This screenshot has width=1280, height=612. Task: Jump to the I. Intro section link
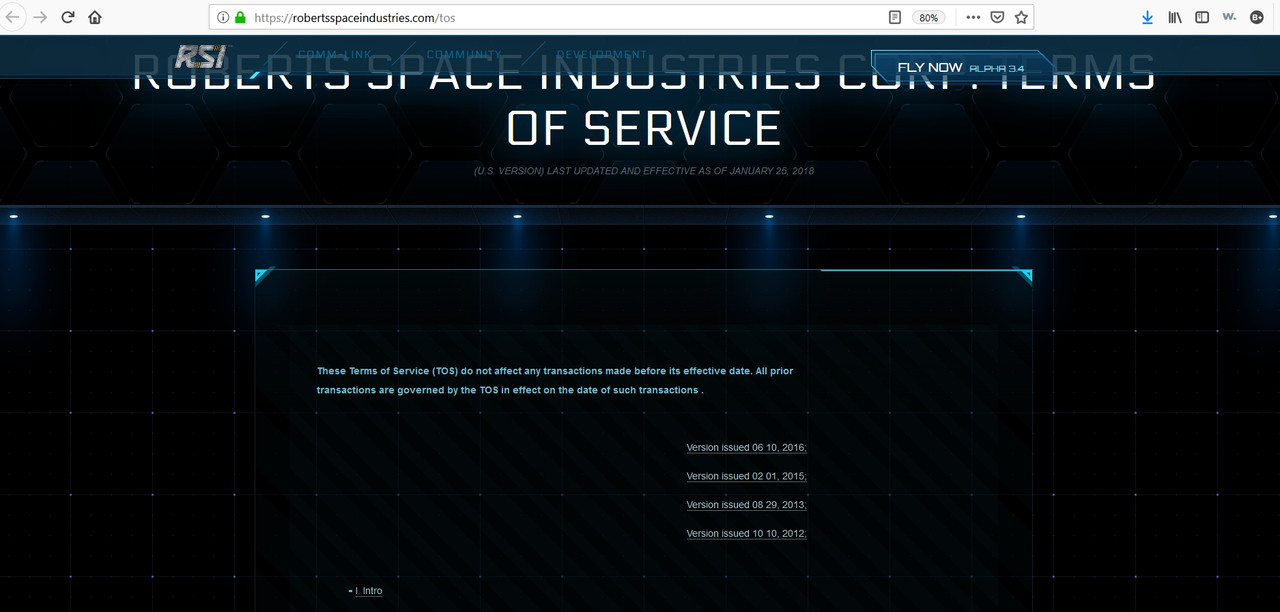tap(368, 591)
